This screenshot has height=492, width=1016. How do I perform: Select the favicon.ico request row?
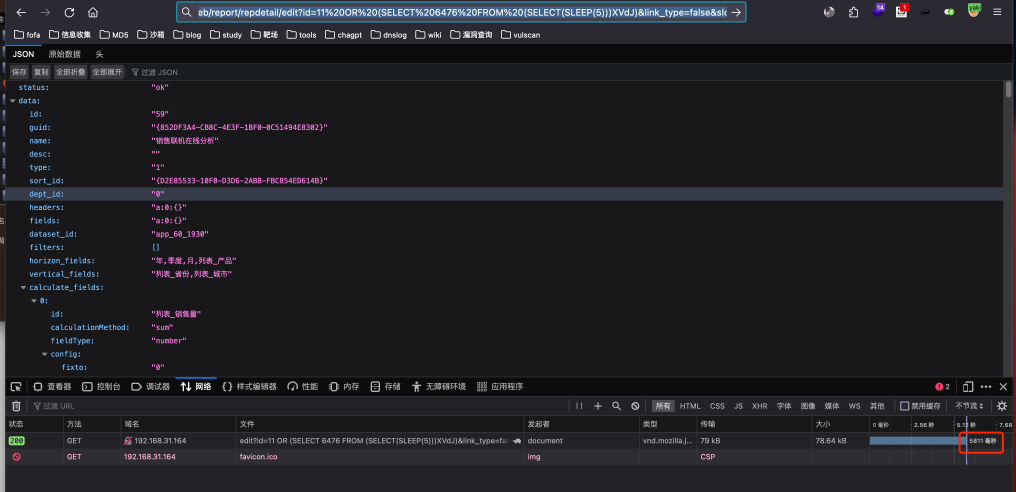click(508, 456)
